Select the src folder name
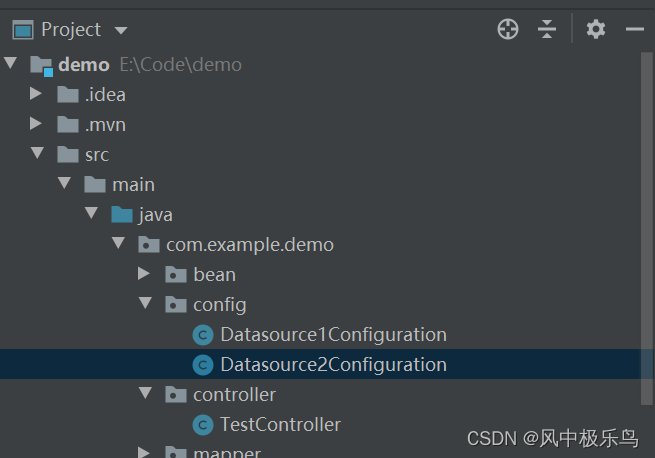The width and height of the screenshot is (655, 458). pos(97,155)
